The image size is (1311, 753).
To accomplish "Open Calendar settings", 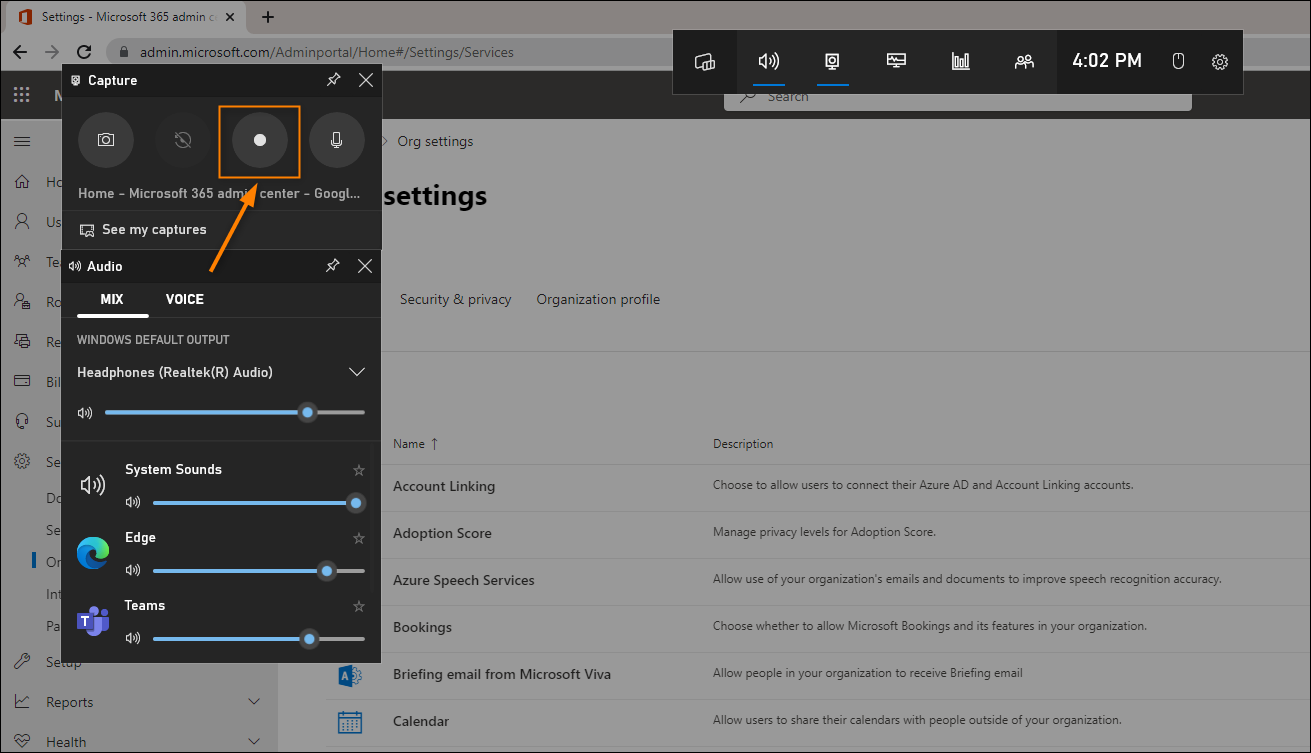I will point(421,721).
